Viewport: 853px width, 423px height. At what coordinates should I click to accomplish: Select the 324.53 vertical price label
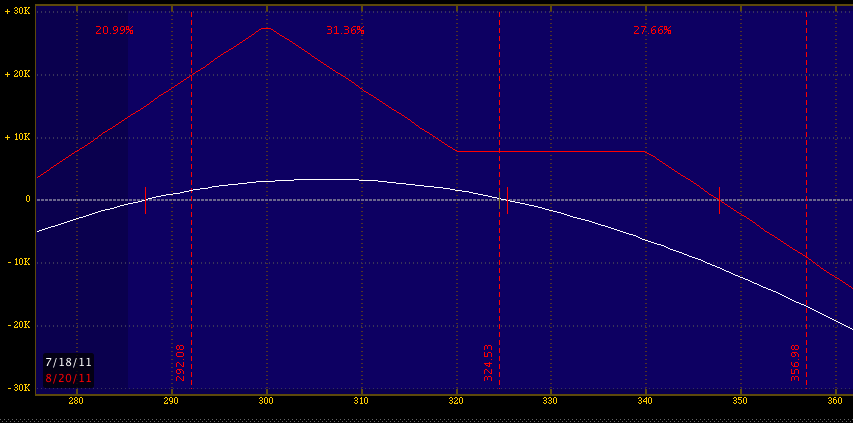point(488,362)
